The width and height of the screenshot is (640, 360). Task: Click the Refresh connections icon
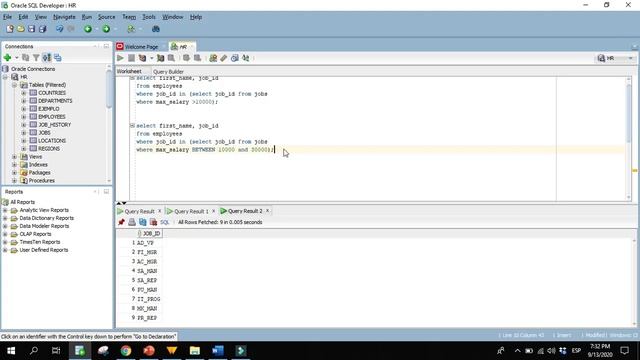click(25, 58)
